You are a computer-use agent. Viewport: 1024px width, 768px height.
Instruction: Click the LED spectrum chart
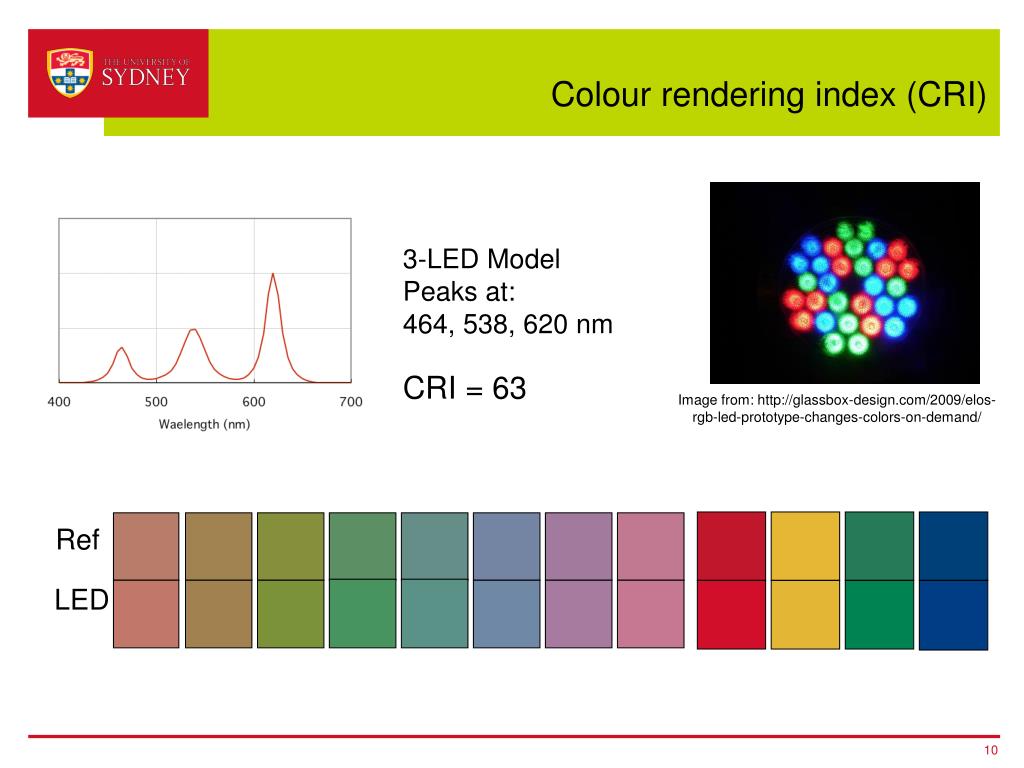point(205,300)
